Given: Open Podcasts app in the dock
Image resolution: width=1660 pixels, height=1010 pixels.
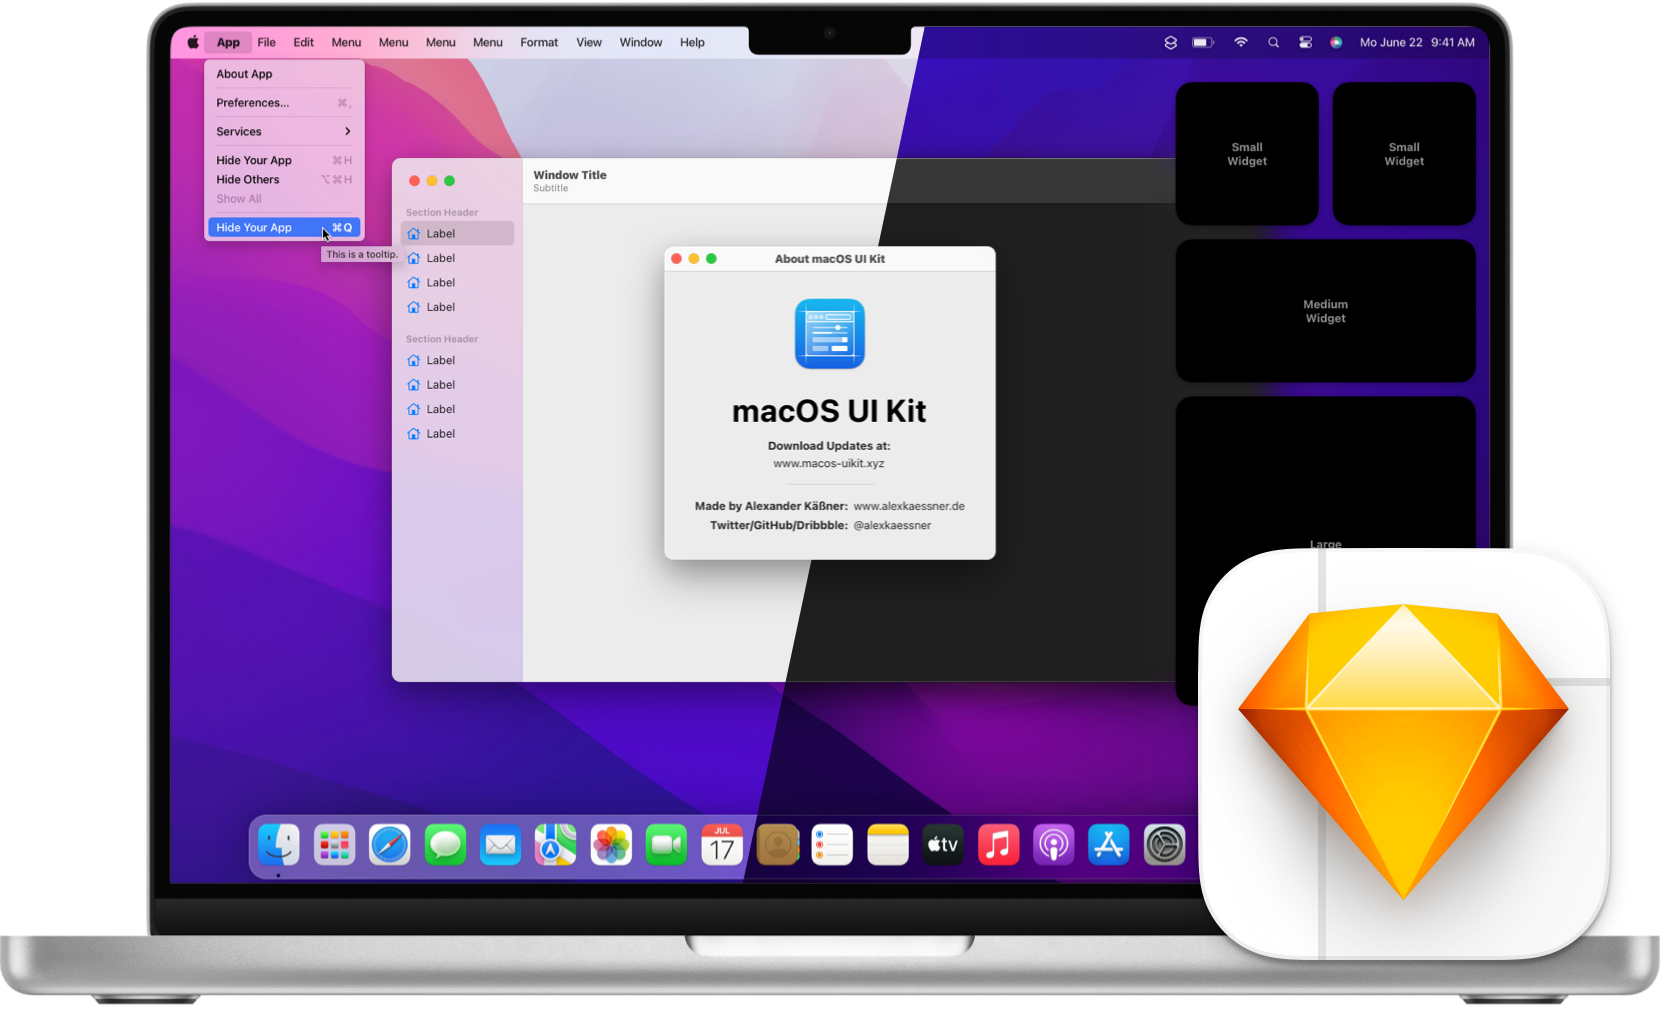Looking at the screenshot, I should [x=1053, y=845].
